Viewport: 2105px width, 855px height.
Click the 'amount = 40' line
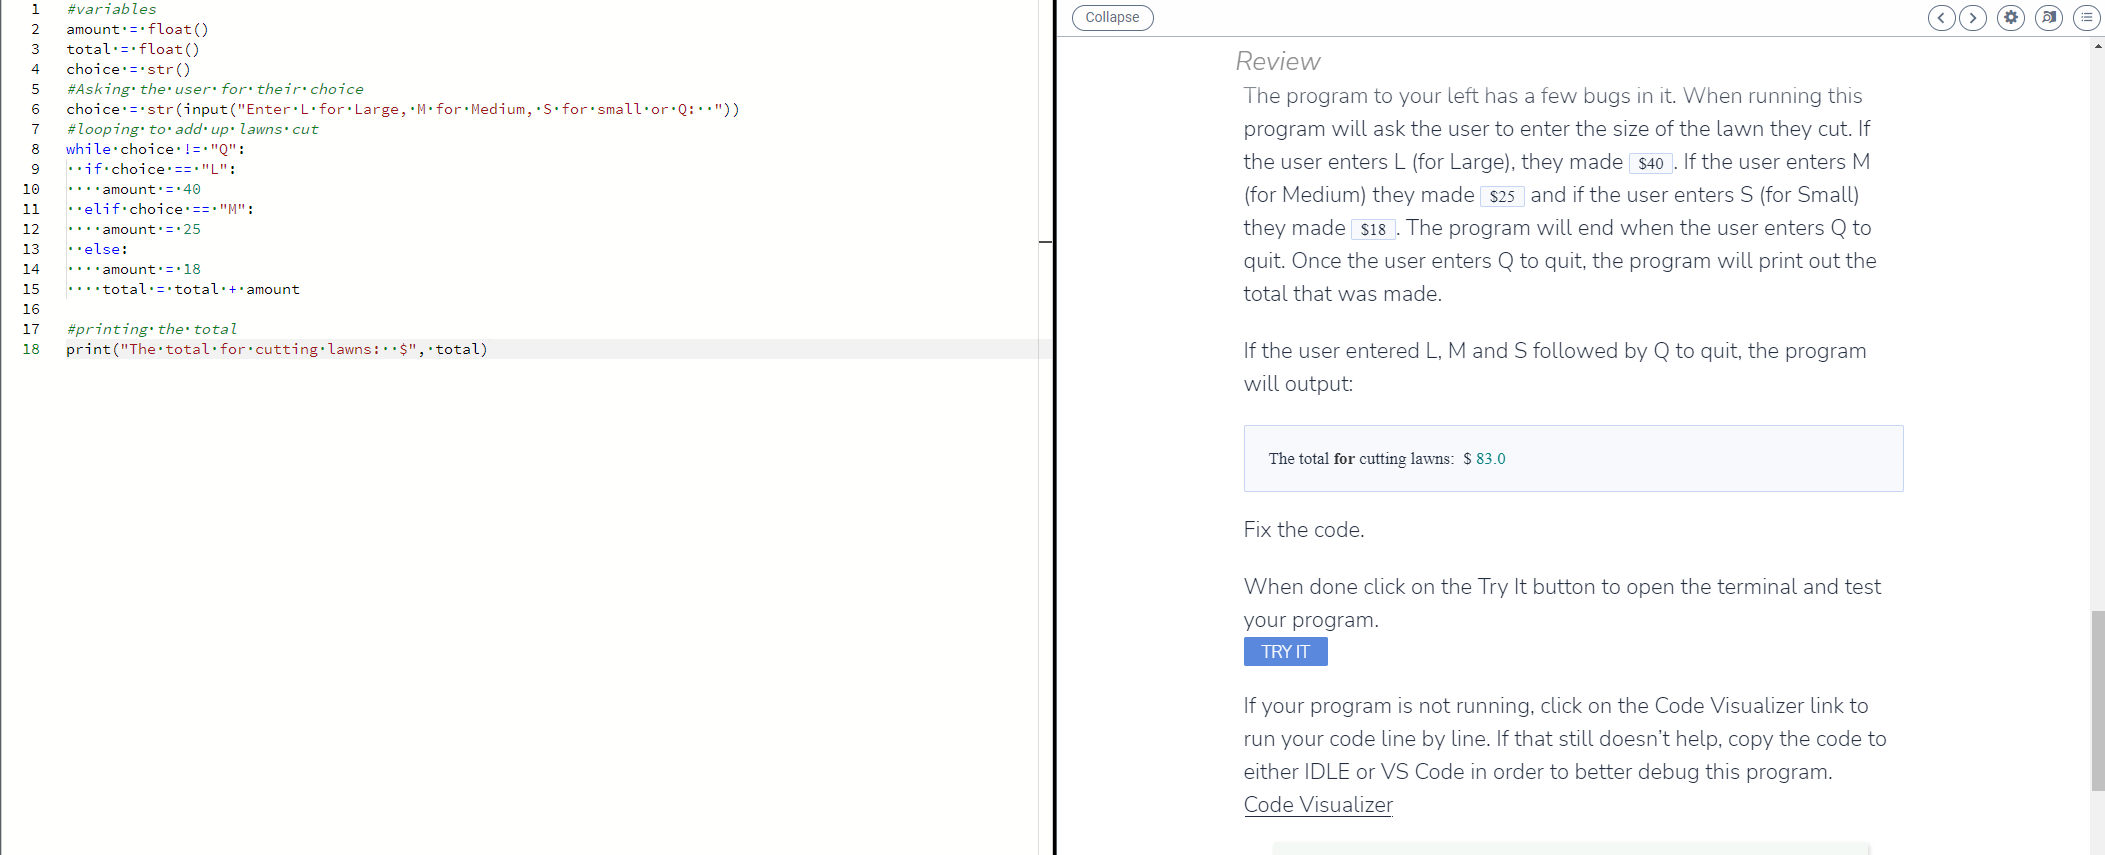pos(151,189)
